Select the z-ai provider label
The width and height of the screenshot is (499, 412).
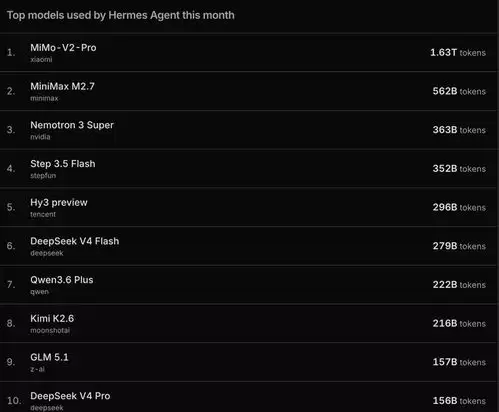pos(38,369)
